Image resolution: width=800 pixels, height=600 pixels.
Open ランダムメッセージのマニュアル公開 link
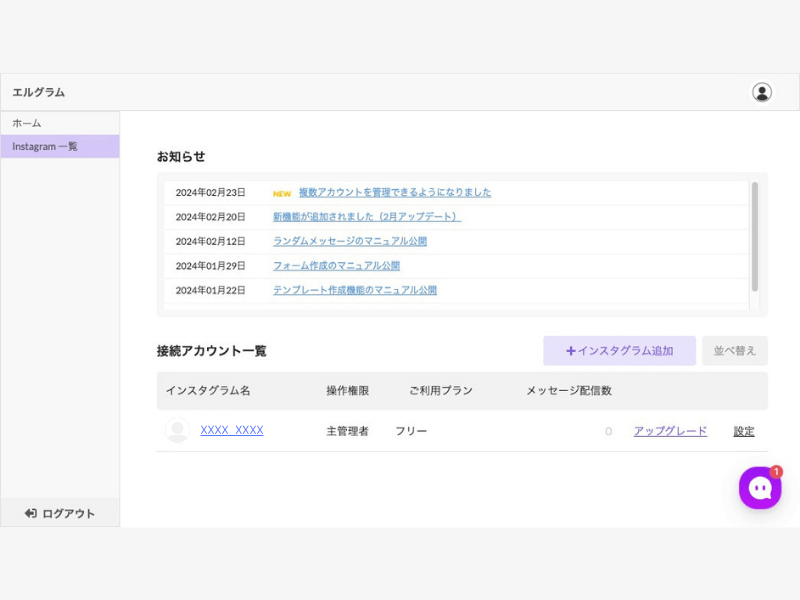[349, 241]
